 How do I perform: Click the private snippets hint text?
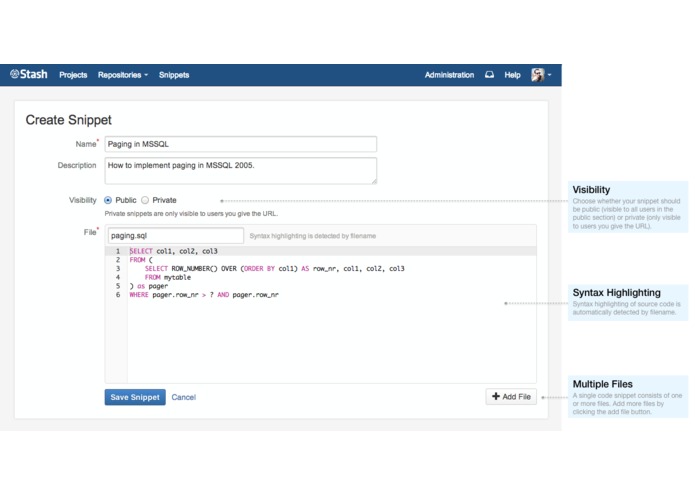pos(191,214)
